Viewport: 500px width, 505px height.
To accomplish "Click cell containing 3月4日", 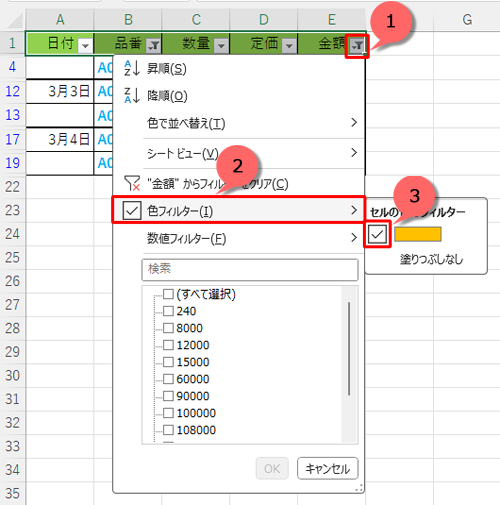I will click(x=60, y=139).
